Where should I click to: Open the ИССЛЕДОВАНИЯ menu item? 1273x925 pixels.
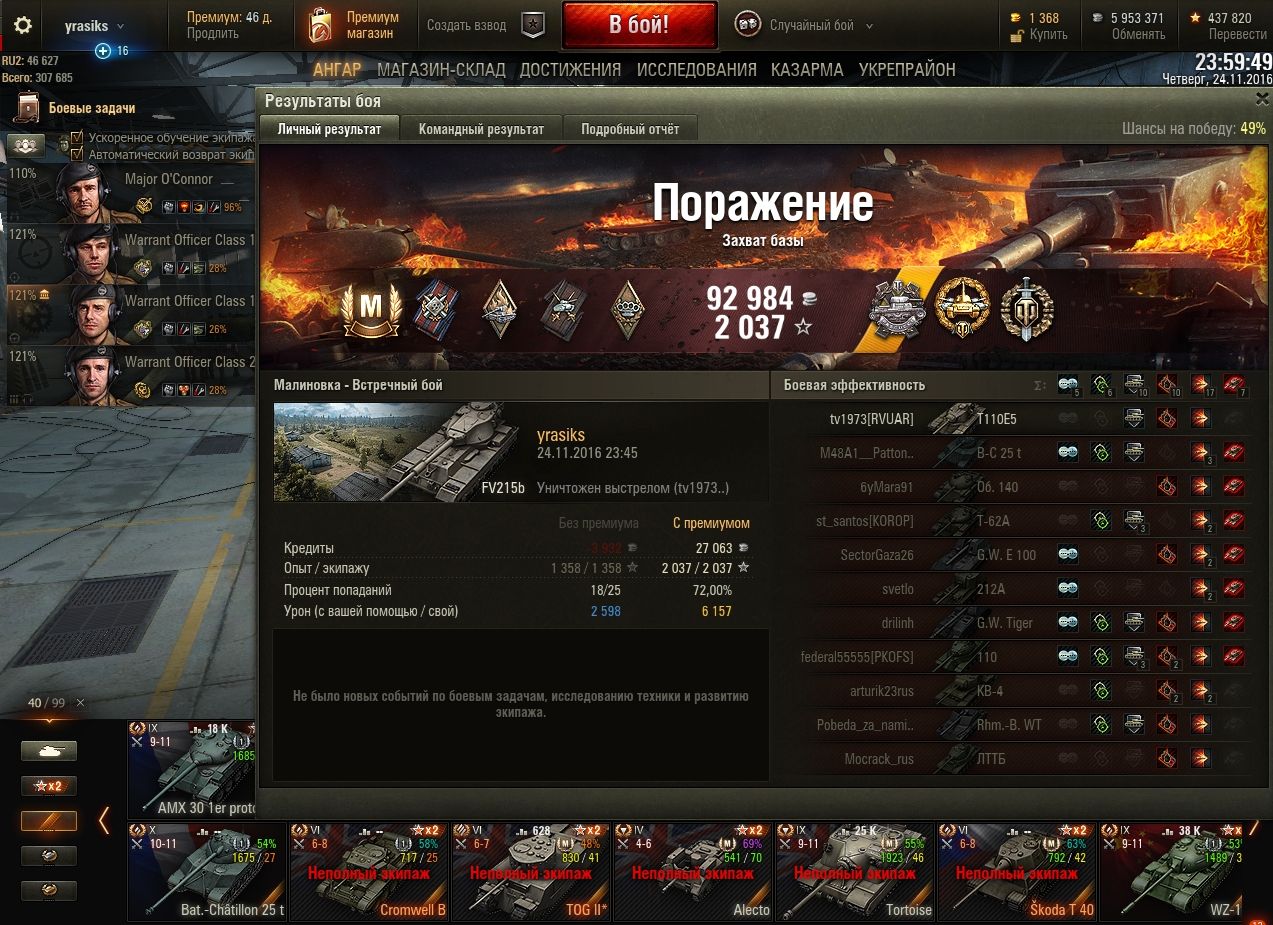(697, 70)
